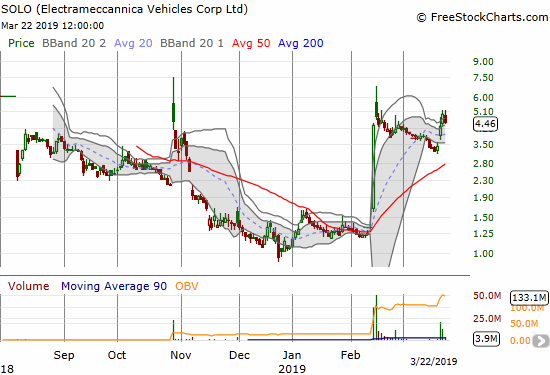Click the 50.0M volume axis label
This screenshot has height=375, width=550.
tap(487, 296)
